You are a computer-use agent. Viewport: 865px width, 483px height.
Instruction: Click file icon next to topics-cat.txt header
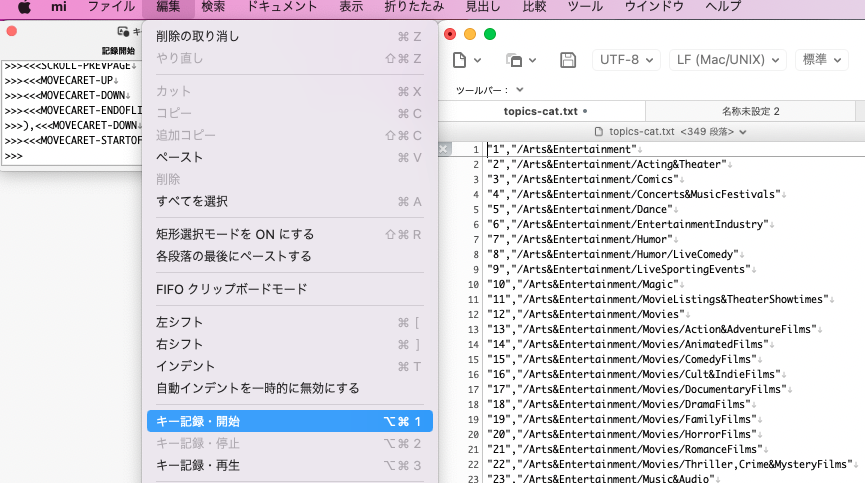coord(599,131)
